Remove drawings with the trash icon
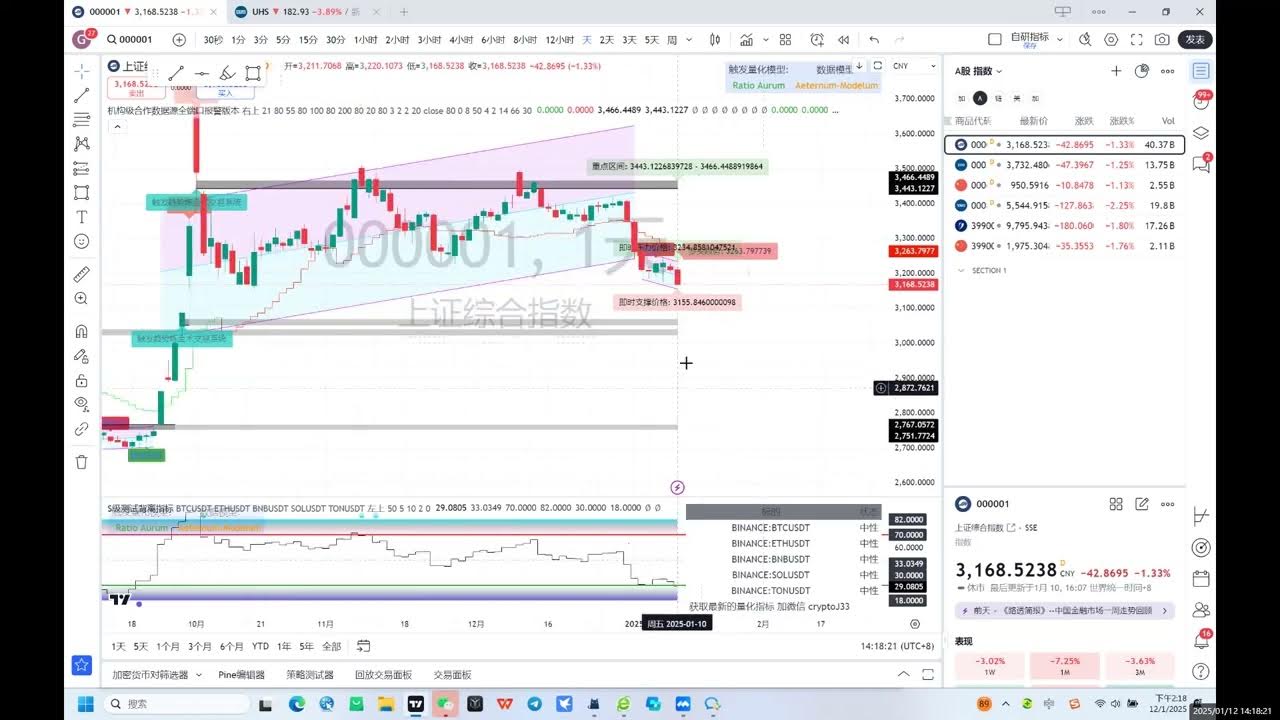 click(82, 462)
